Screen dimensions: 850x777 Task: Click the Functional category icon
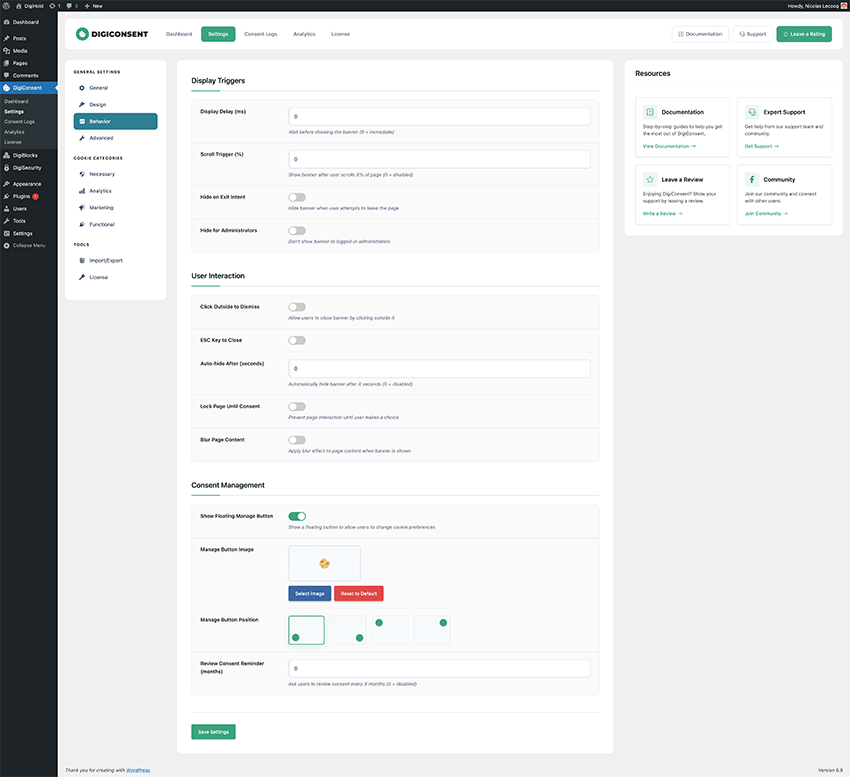pyautogui.click(x=82, y=224)
